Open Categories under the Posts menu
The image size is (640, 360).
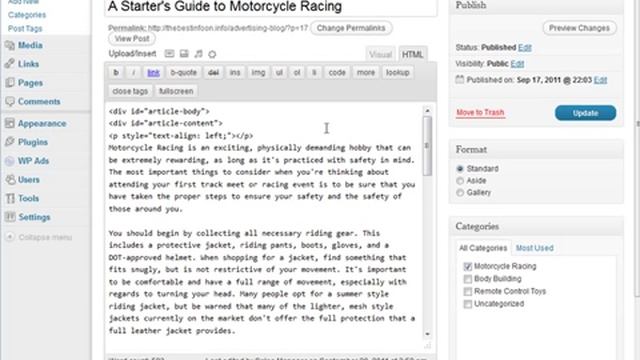pyautogui.click(x=27, y=15)
